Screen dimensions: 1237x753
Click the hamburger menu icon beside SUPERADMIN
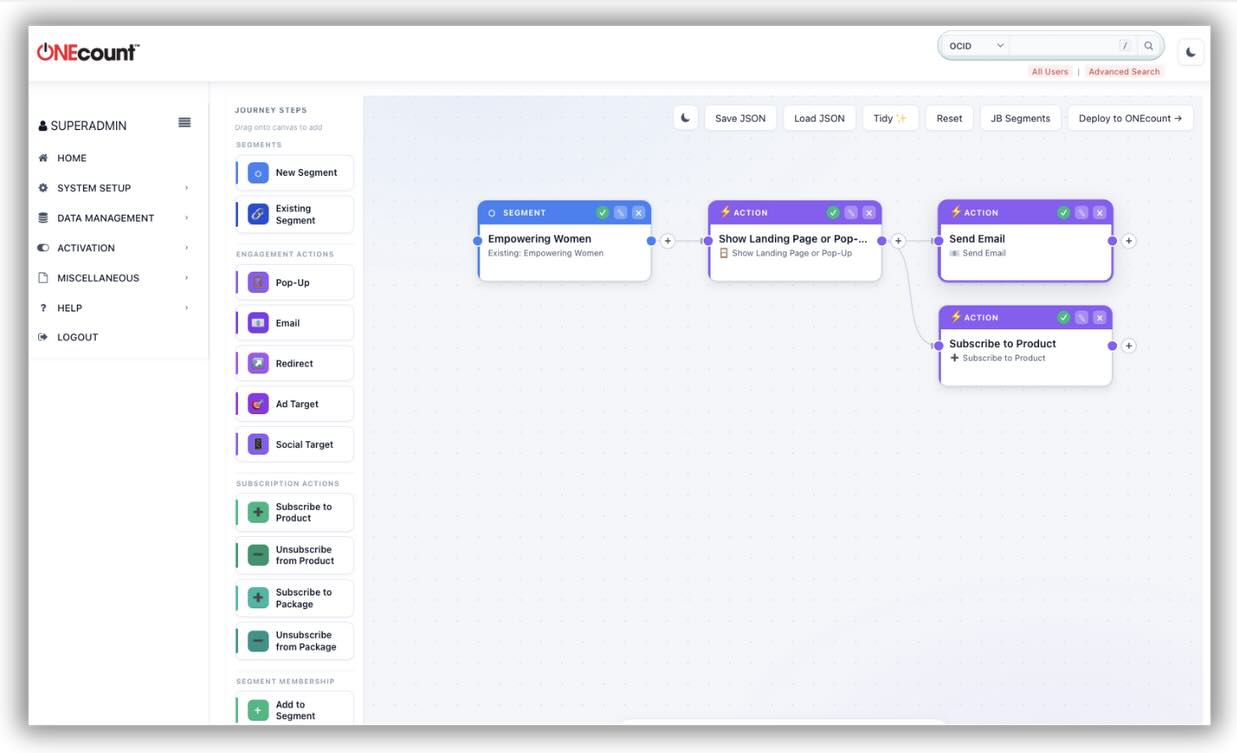pos(185,122)
